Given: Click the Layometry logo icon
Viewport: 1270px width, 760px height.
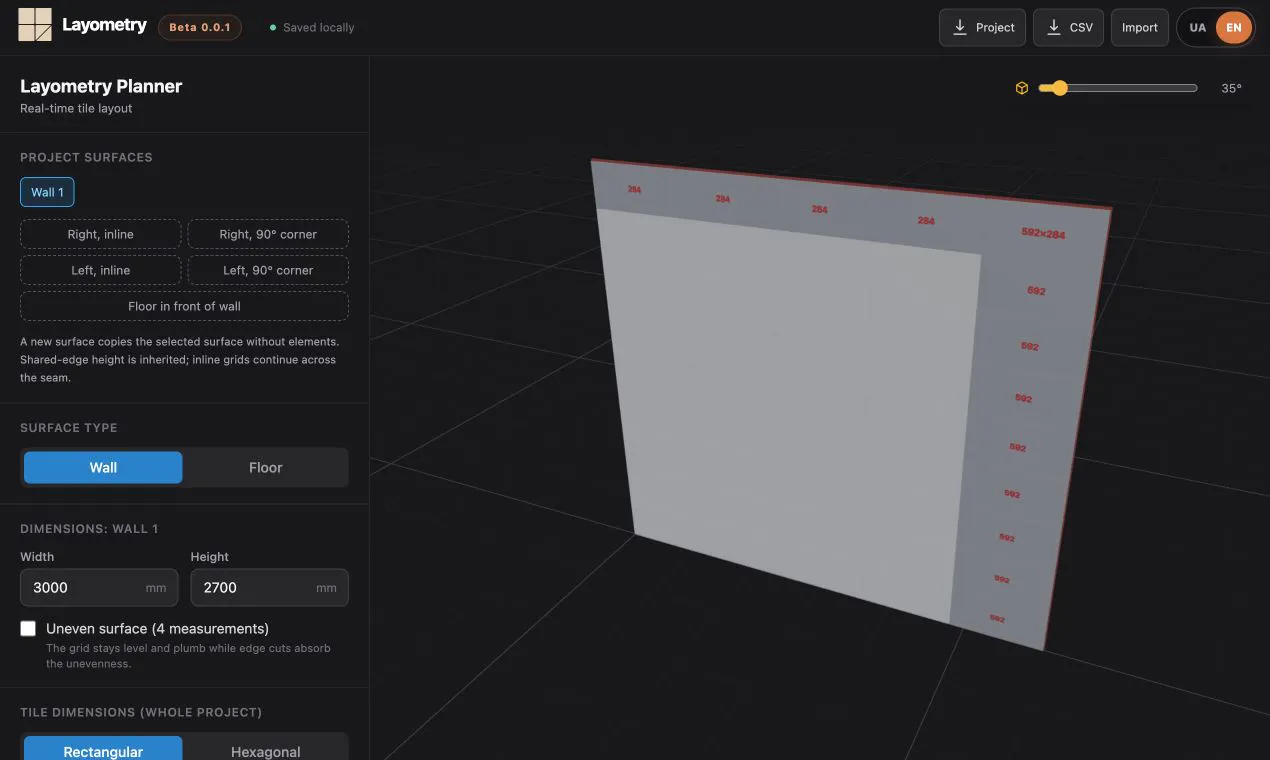Looking at the screenshot, I should pos(35,25).
